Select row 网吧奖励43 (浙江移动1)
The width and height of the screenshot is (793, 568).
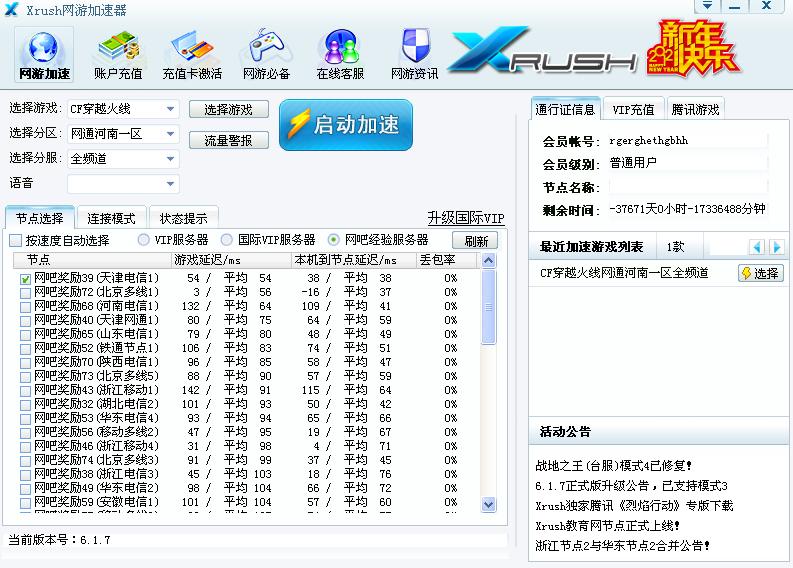[x=247, y=390]
